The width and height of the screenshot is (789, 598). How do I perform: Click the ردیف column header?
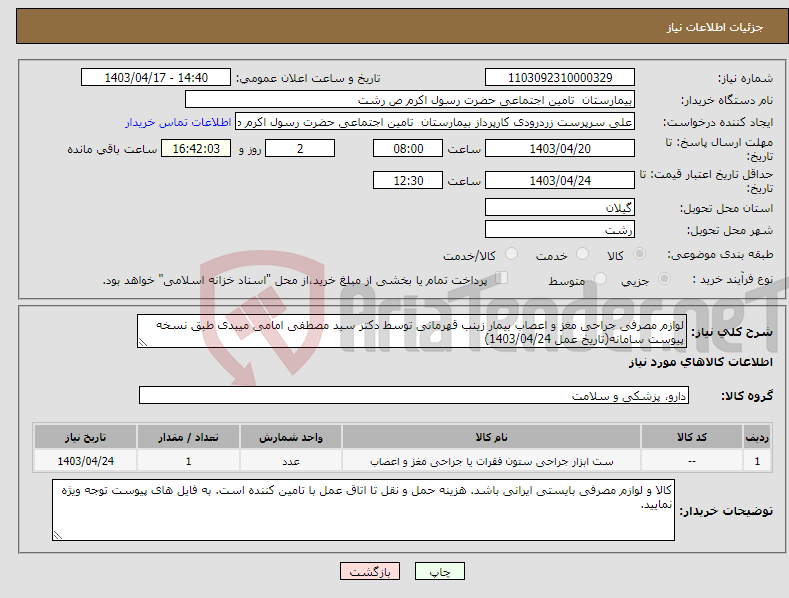[x=757, y=437]
